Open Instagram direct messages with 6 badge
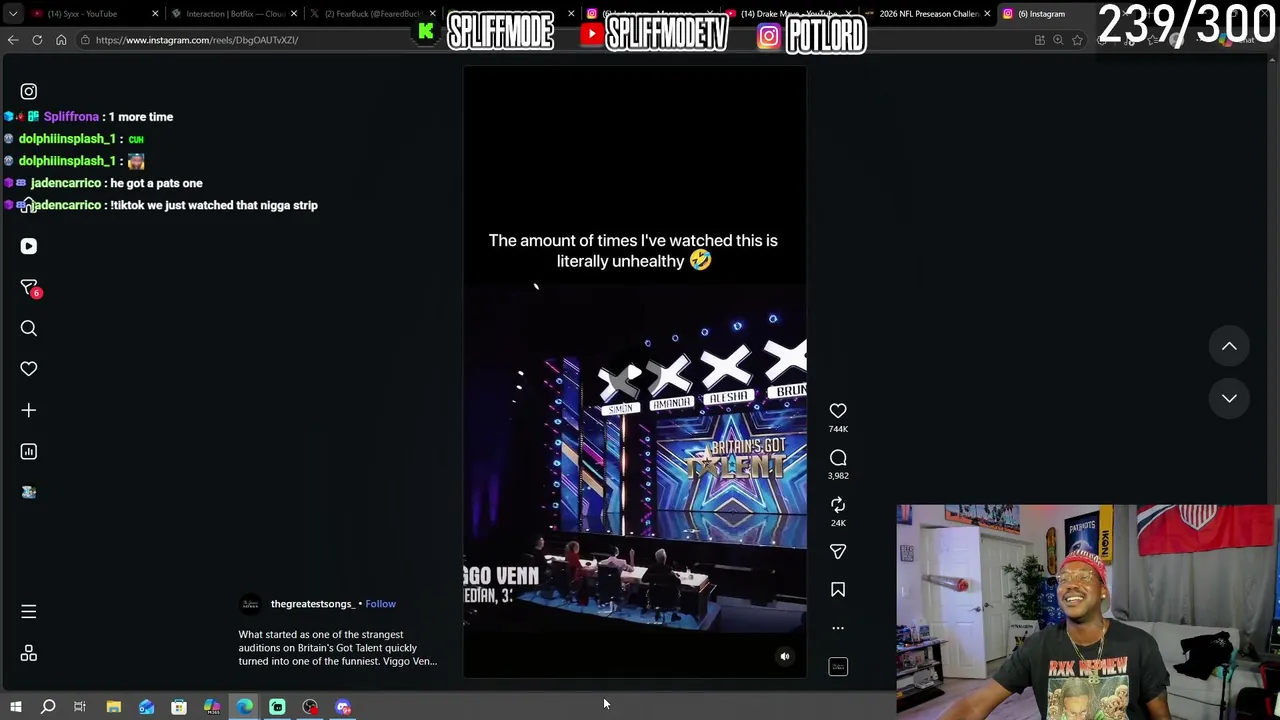This screenshot has width=1280, height=720. pos(29,288)
